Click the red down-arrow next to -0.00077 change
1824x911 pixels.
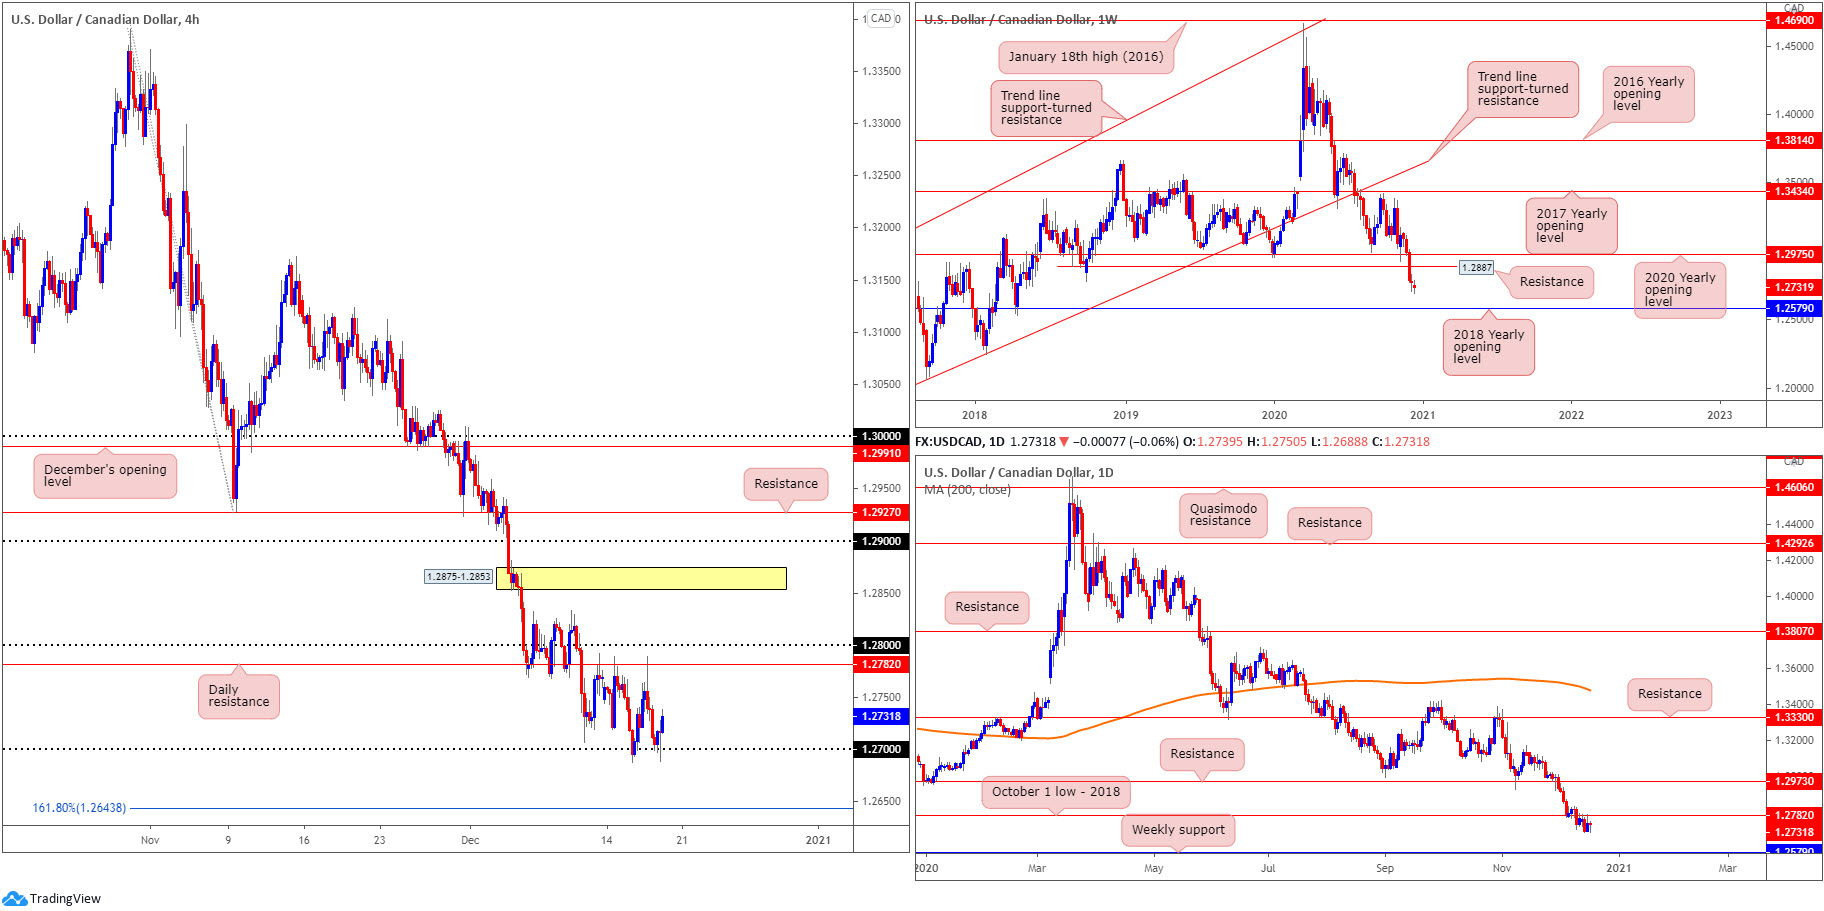click(x=1063, y=441)
